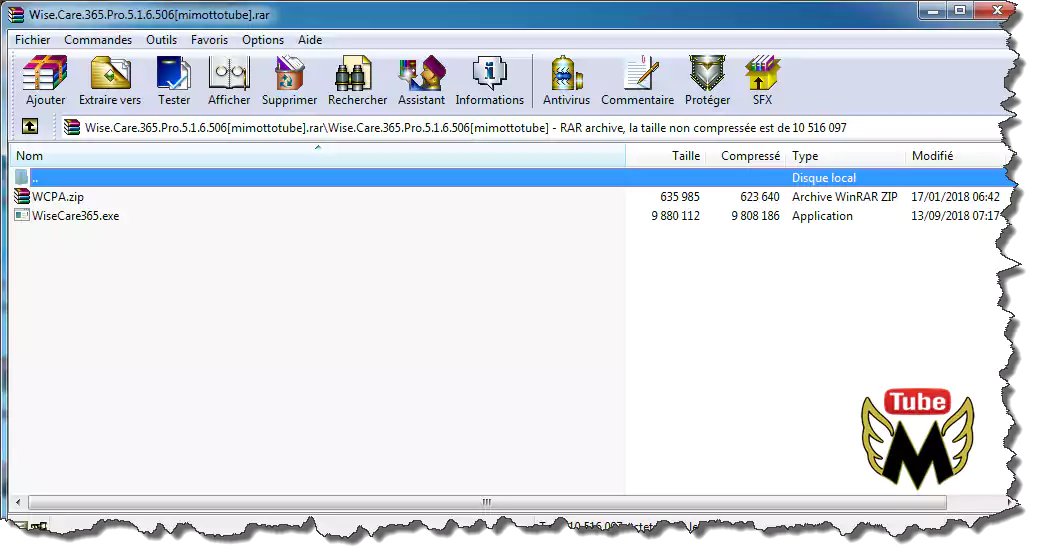Close the WinRAR window
The image size is (1043, 560).
tap(996, 11)
